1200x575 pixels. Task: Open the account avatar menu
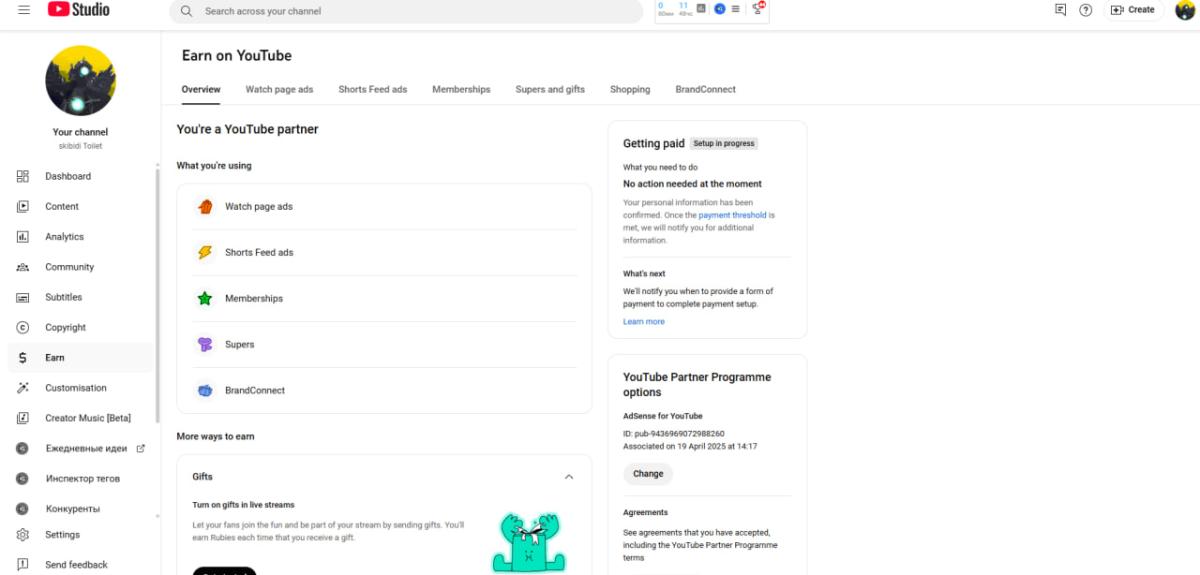[x=1185, y=10]
